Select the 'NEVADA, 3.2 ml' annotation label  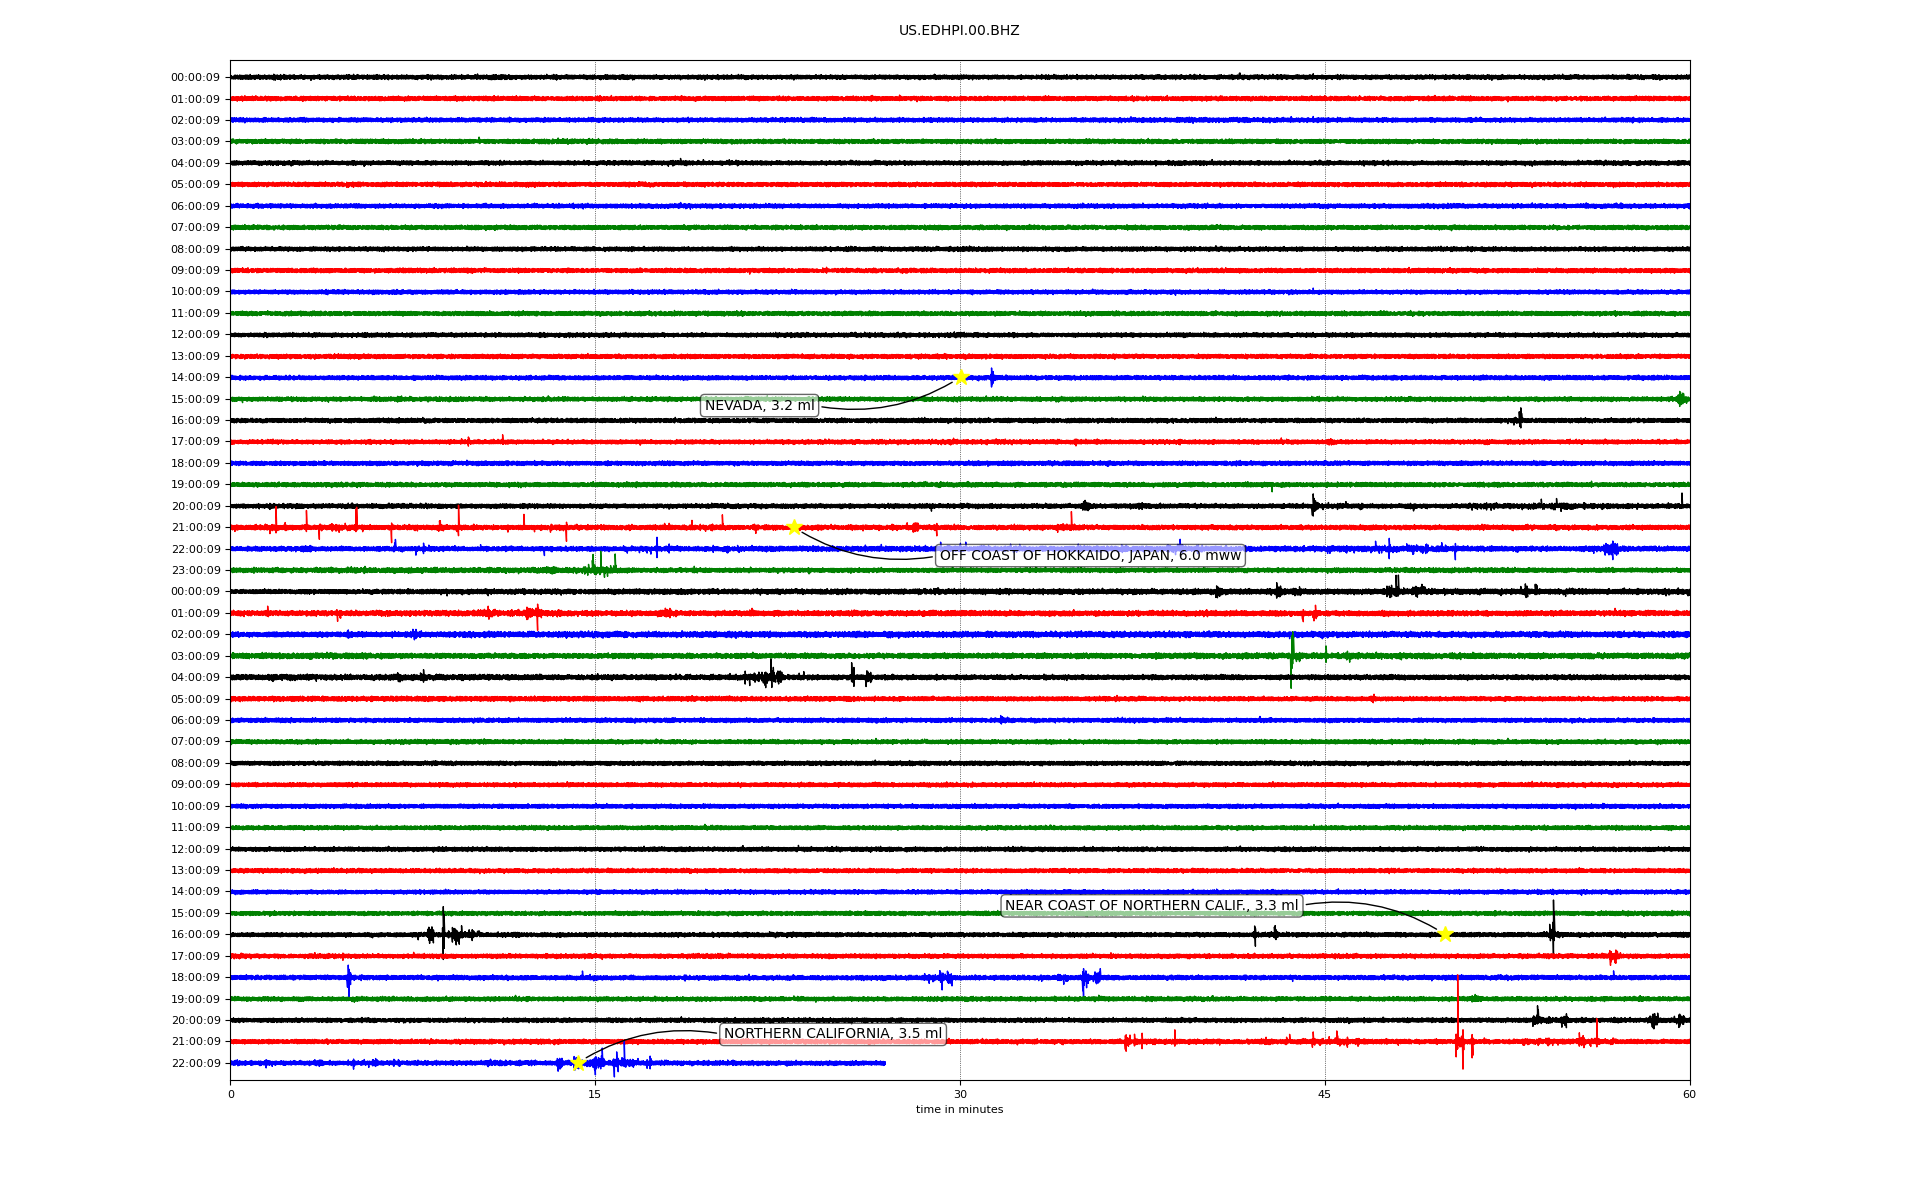coord(760,405)
